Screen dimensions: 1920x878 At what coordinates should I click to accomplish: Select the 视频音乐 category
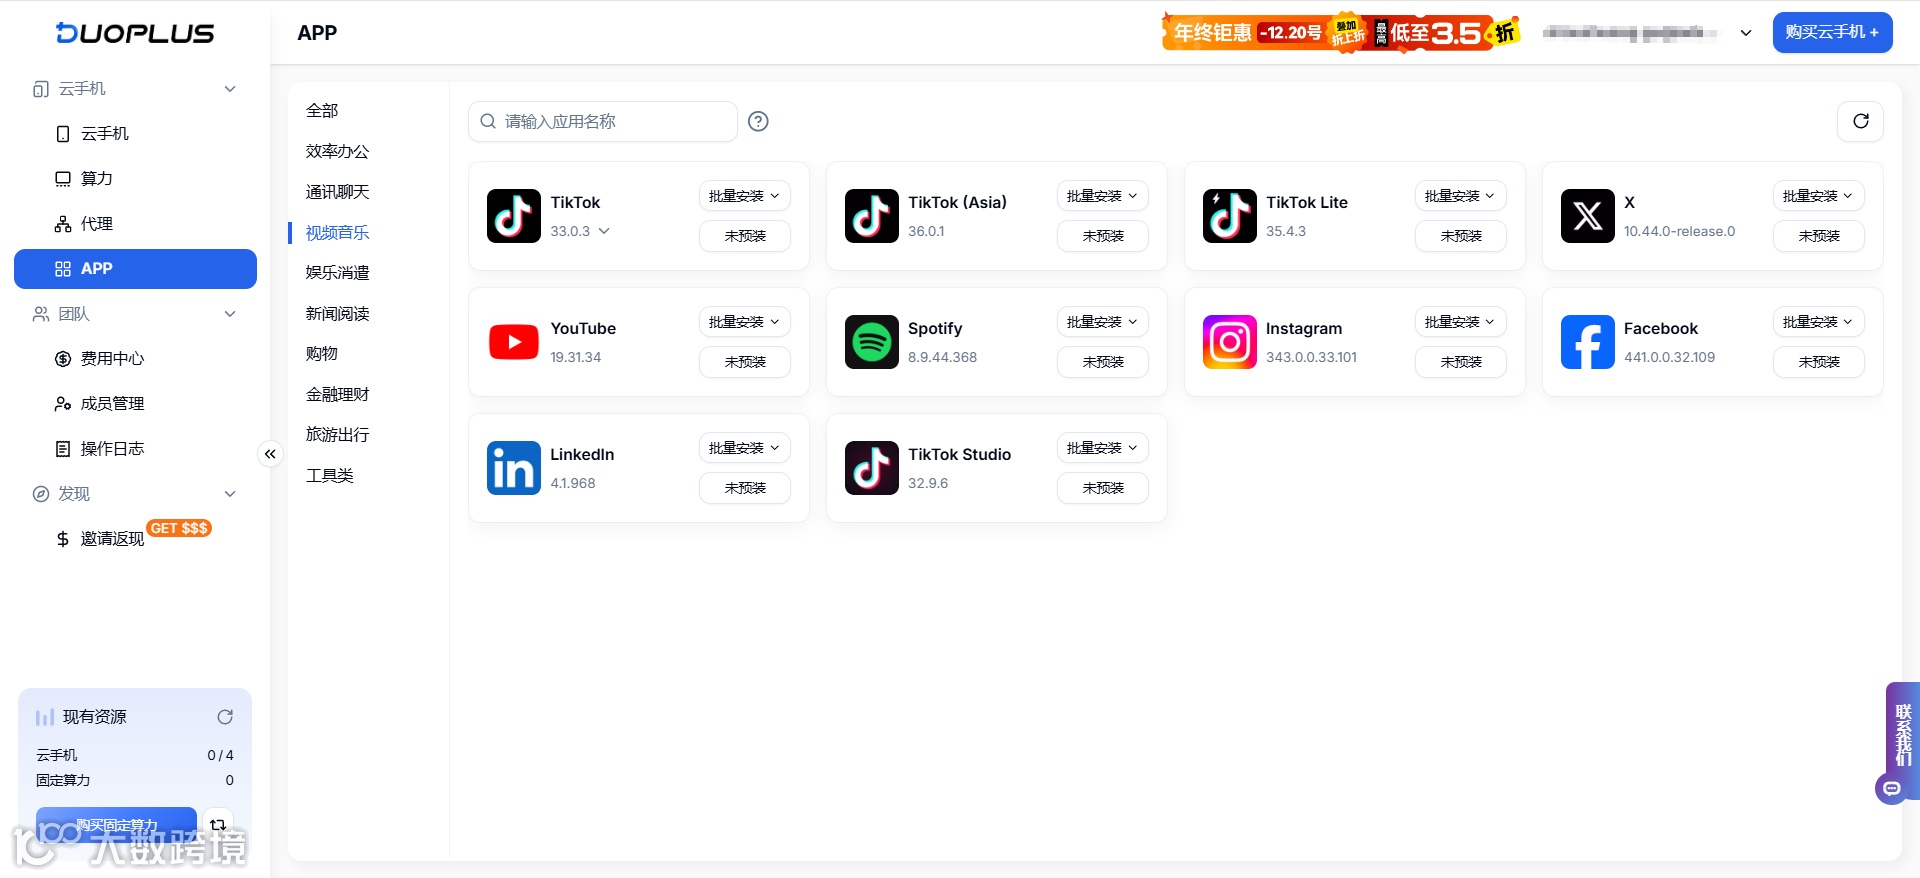(x=337, y=232)
